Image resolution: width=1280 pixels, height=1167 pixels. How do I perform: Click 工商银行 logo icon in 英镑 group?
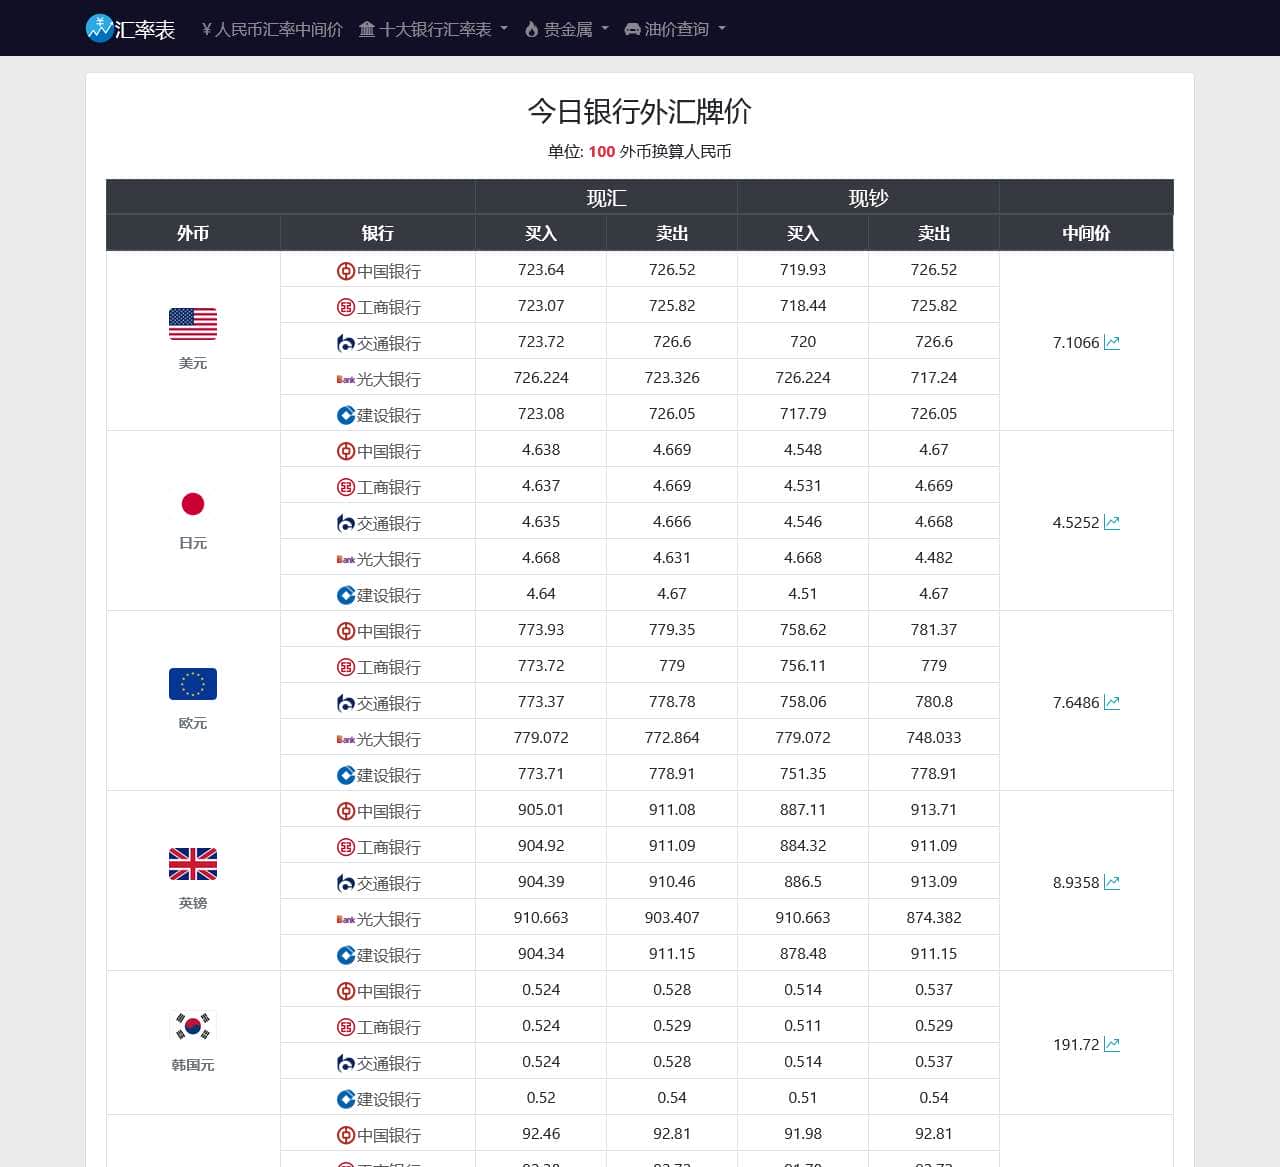click(x=346, y=847)
